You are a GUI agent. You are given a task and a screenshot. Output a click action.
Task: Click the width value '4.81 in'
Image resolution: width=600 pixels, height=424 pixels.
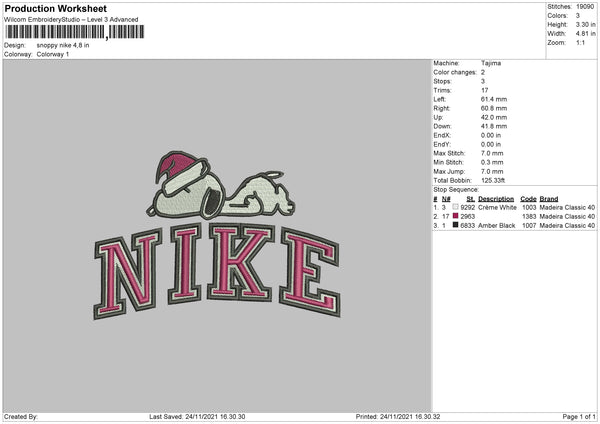click(x=585, y=34)
